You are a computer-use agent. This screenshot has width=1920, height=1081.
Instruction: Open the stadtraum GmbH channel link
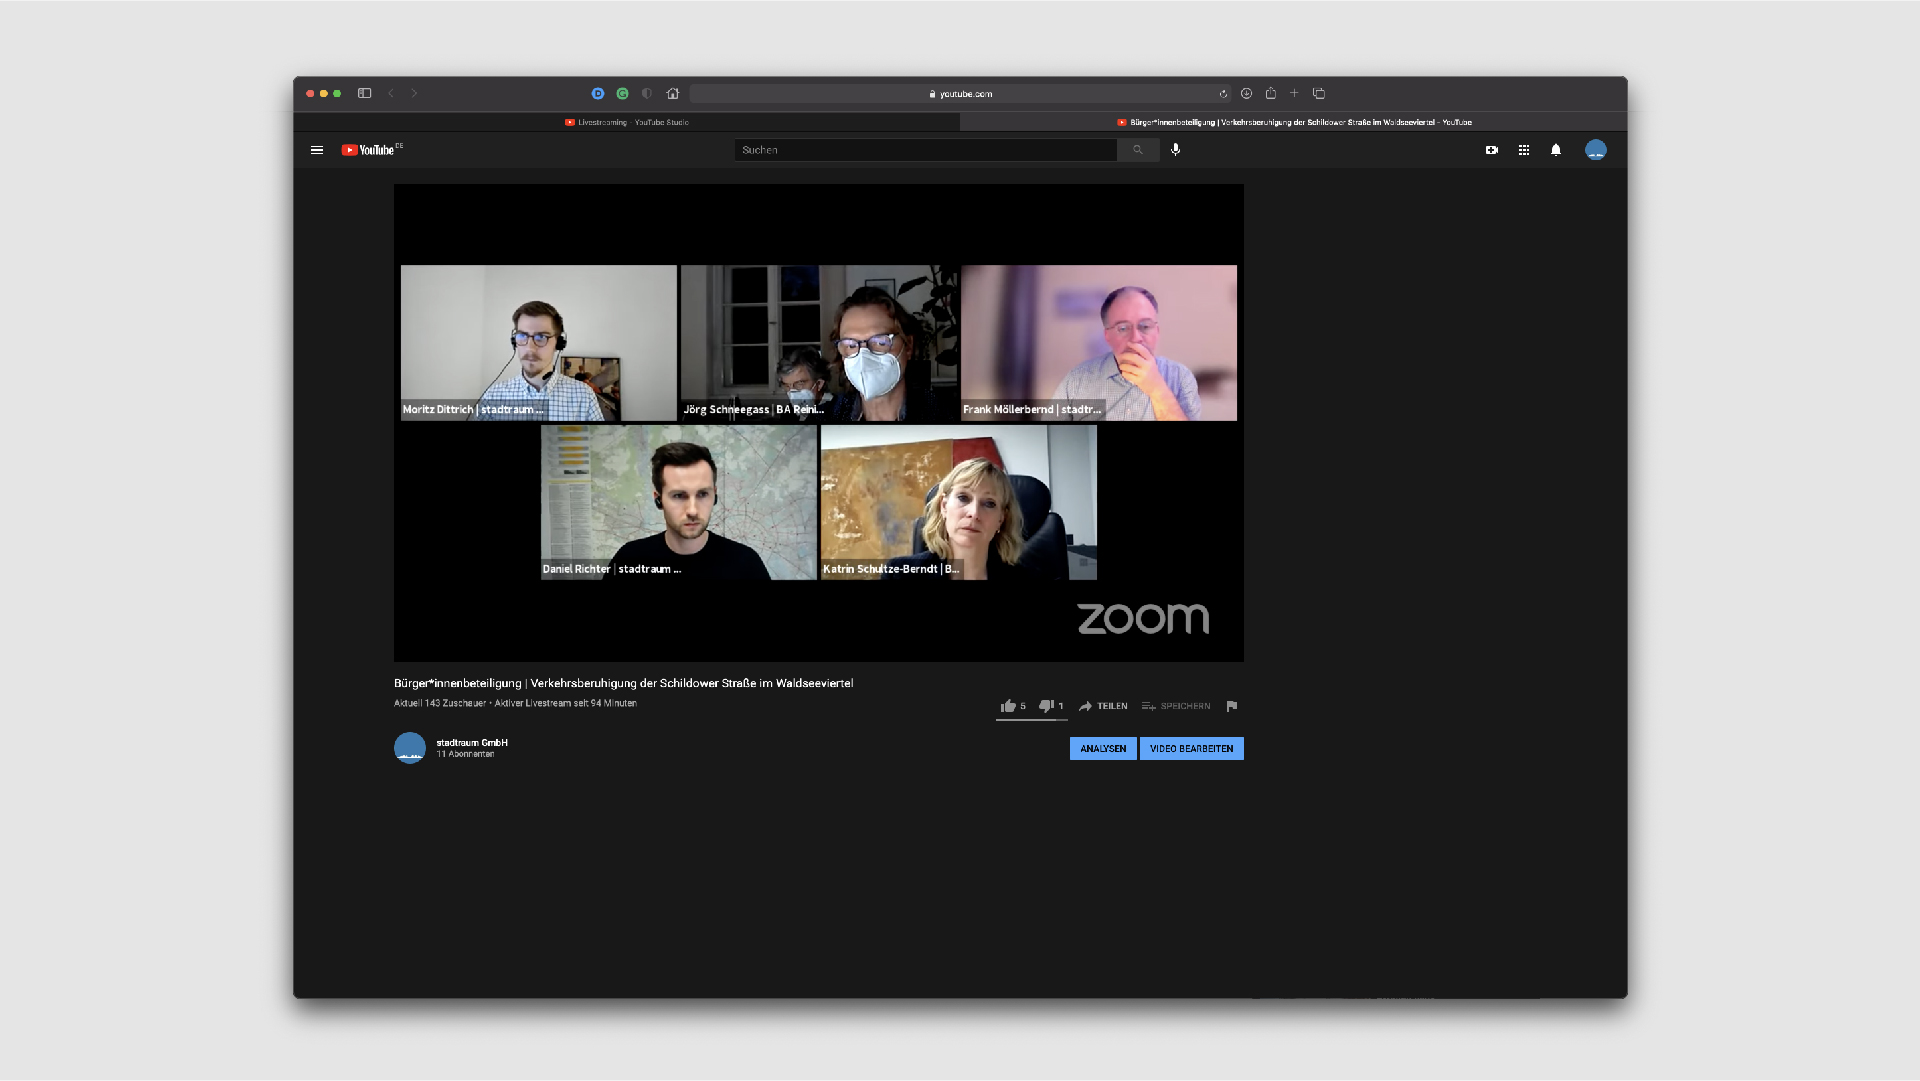(472, 743)
